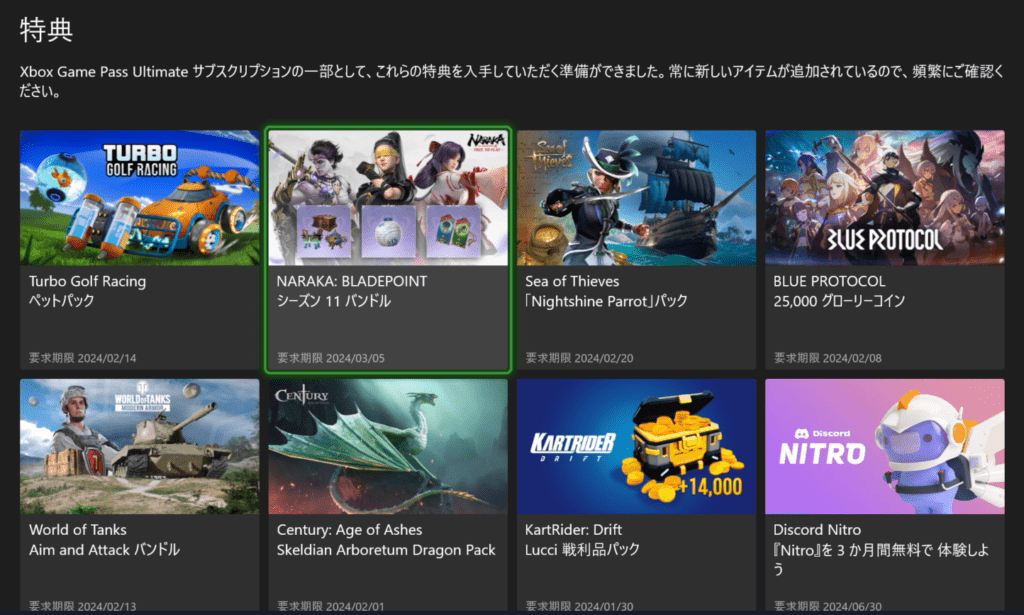
Task: Click claim deadline '要求期限 2024/02/14'
Action: (x=82, y=358)
